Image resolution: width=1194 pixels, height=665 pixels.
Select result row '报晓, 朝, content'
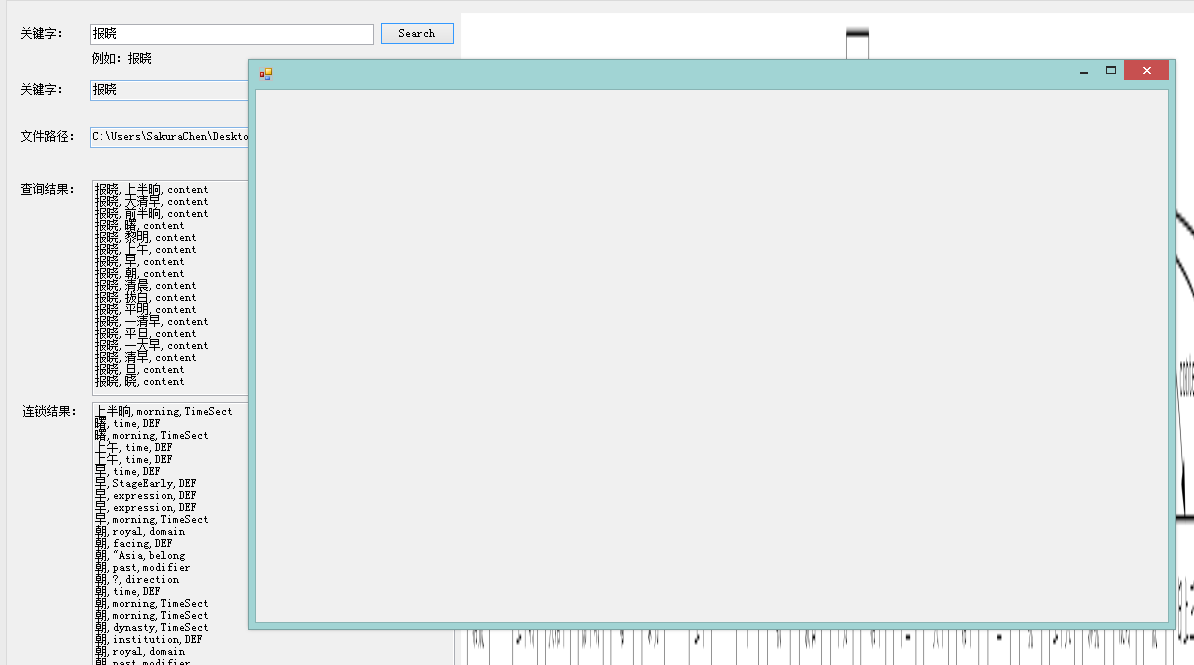pyautogui.click(x=139, y=274)
